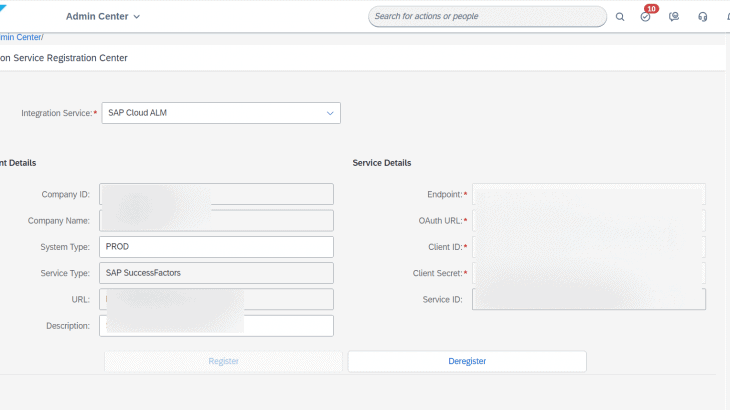Open the to-do checkmark icon with badge 10
The image size is (730, 410).
pyautogui.click(x=646, y=17)
